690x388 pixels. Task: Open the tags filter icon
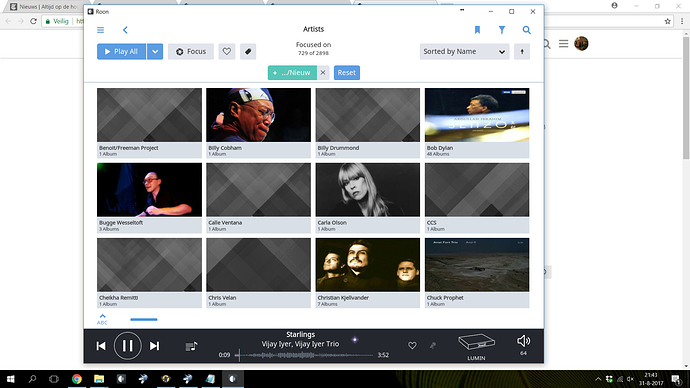pyautogui.click(x=248, y=51)
